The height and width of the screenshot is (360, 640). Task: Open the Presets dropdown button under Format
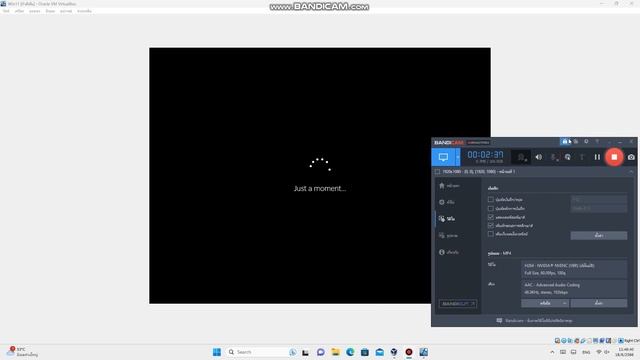545,303
